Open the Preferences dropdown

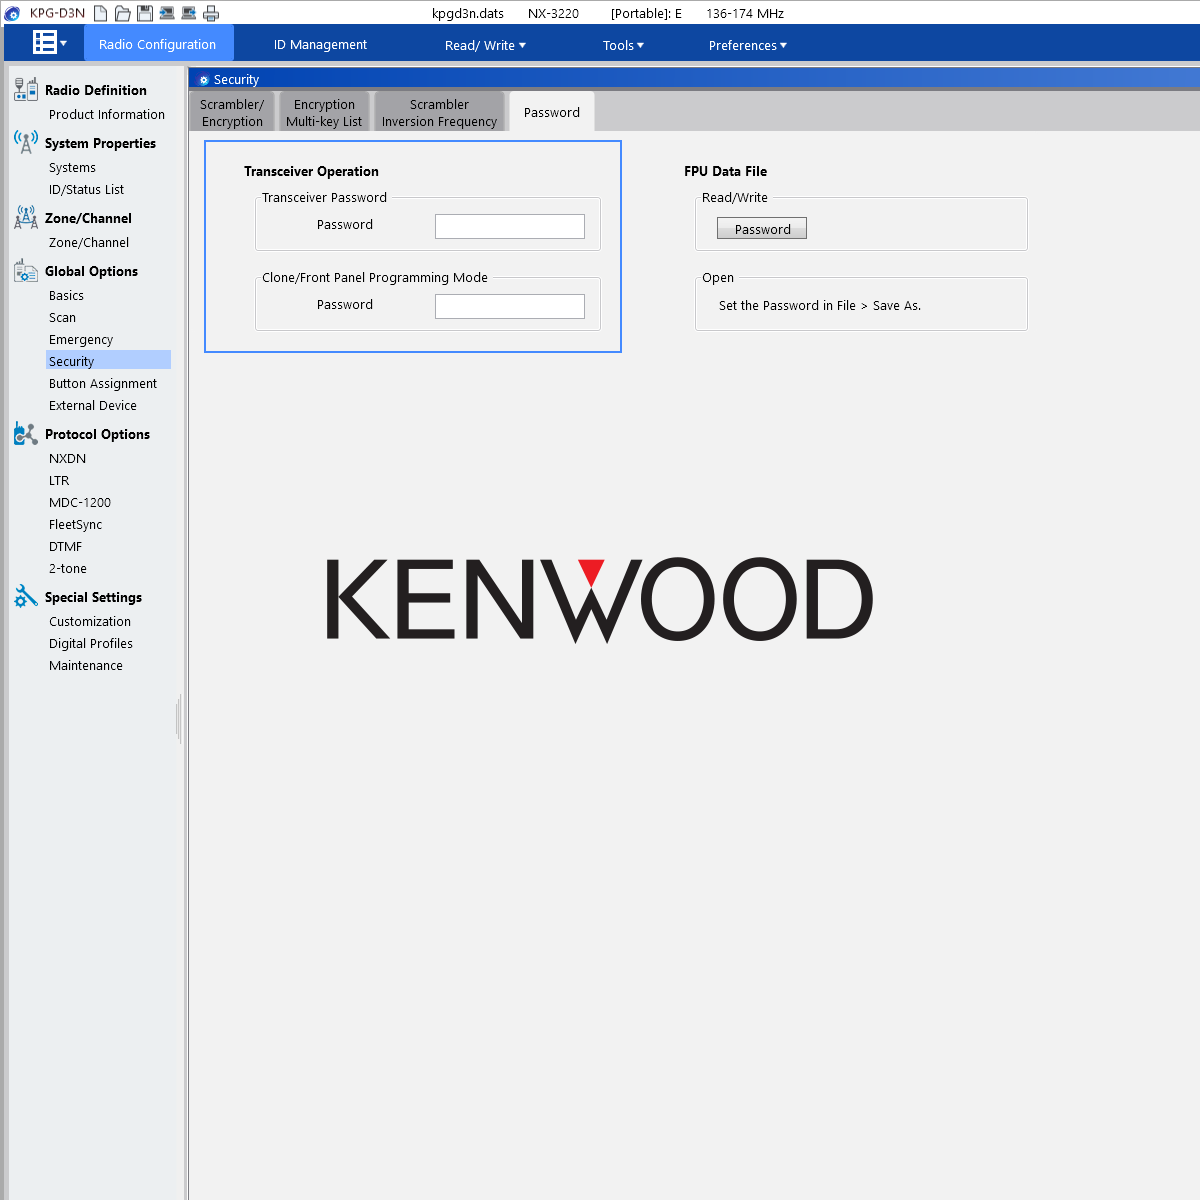[x=747, y=45]
